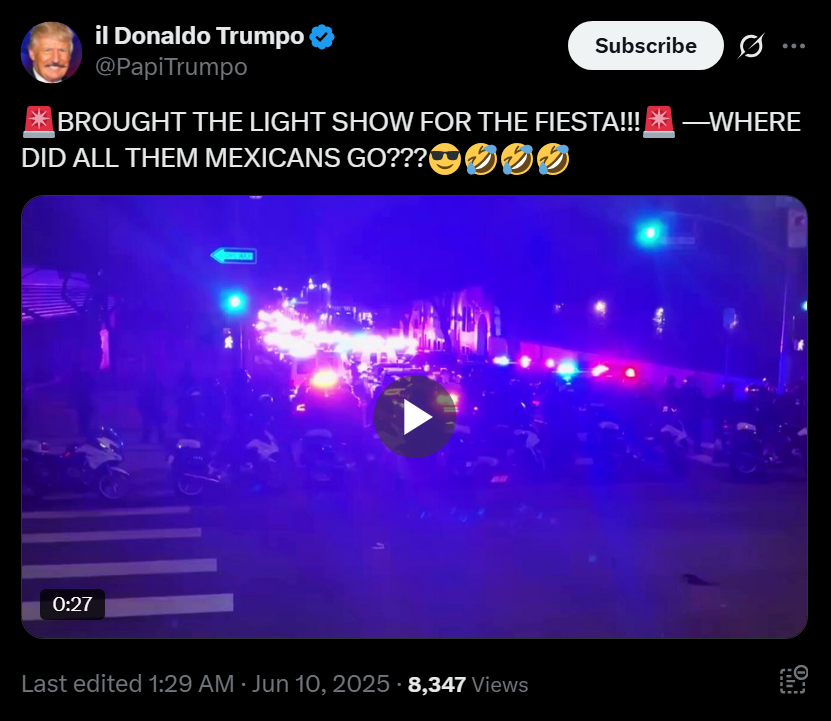The image size is (831, 721).
Task: Click the Jun 10, 2025 date link
Action: [x=321, y=684]
